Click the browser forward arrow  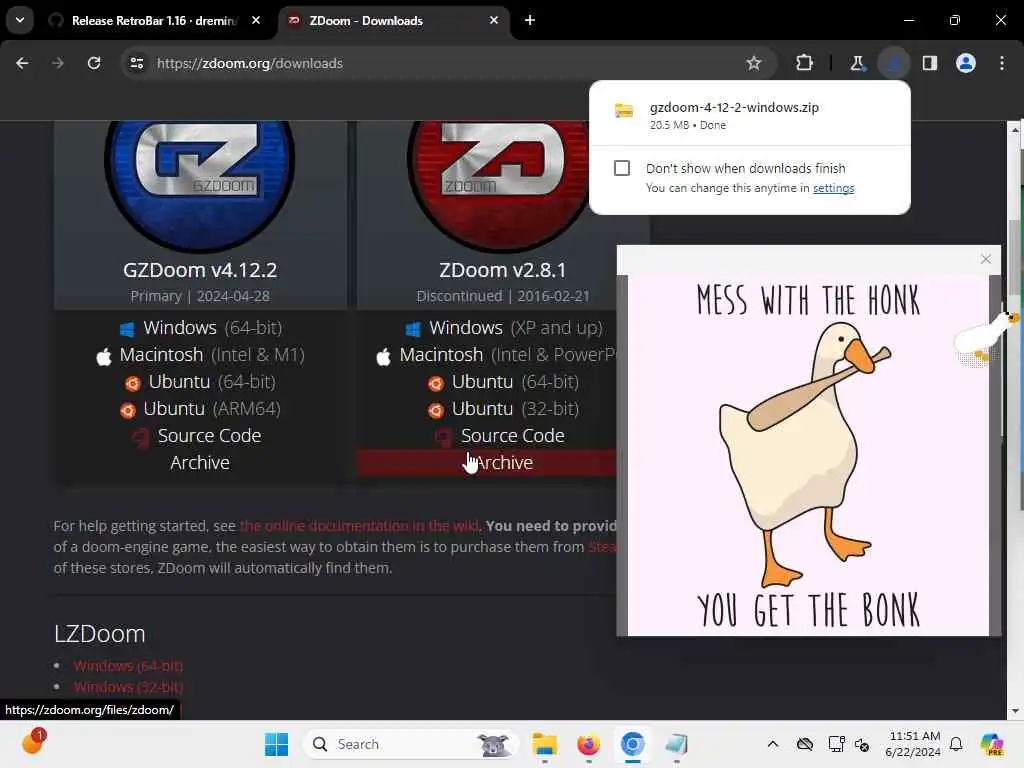click(x=57, y=63)
